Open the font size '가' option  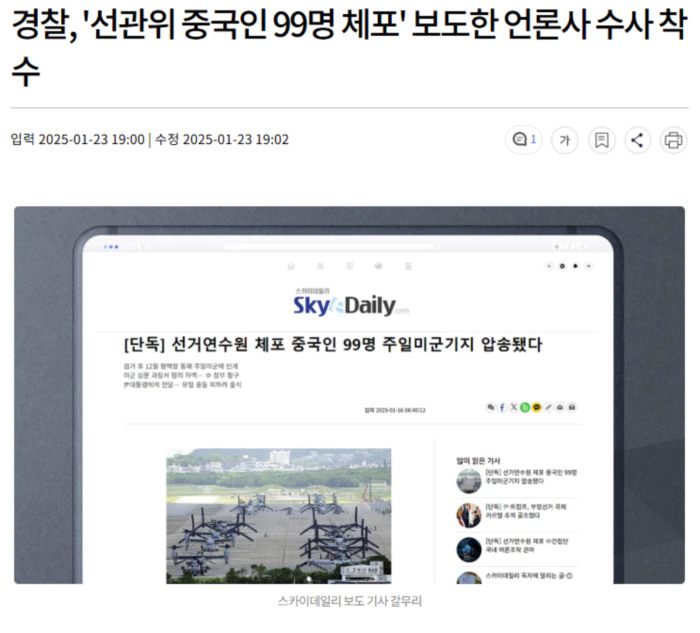565,140
